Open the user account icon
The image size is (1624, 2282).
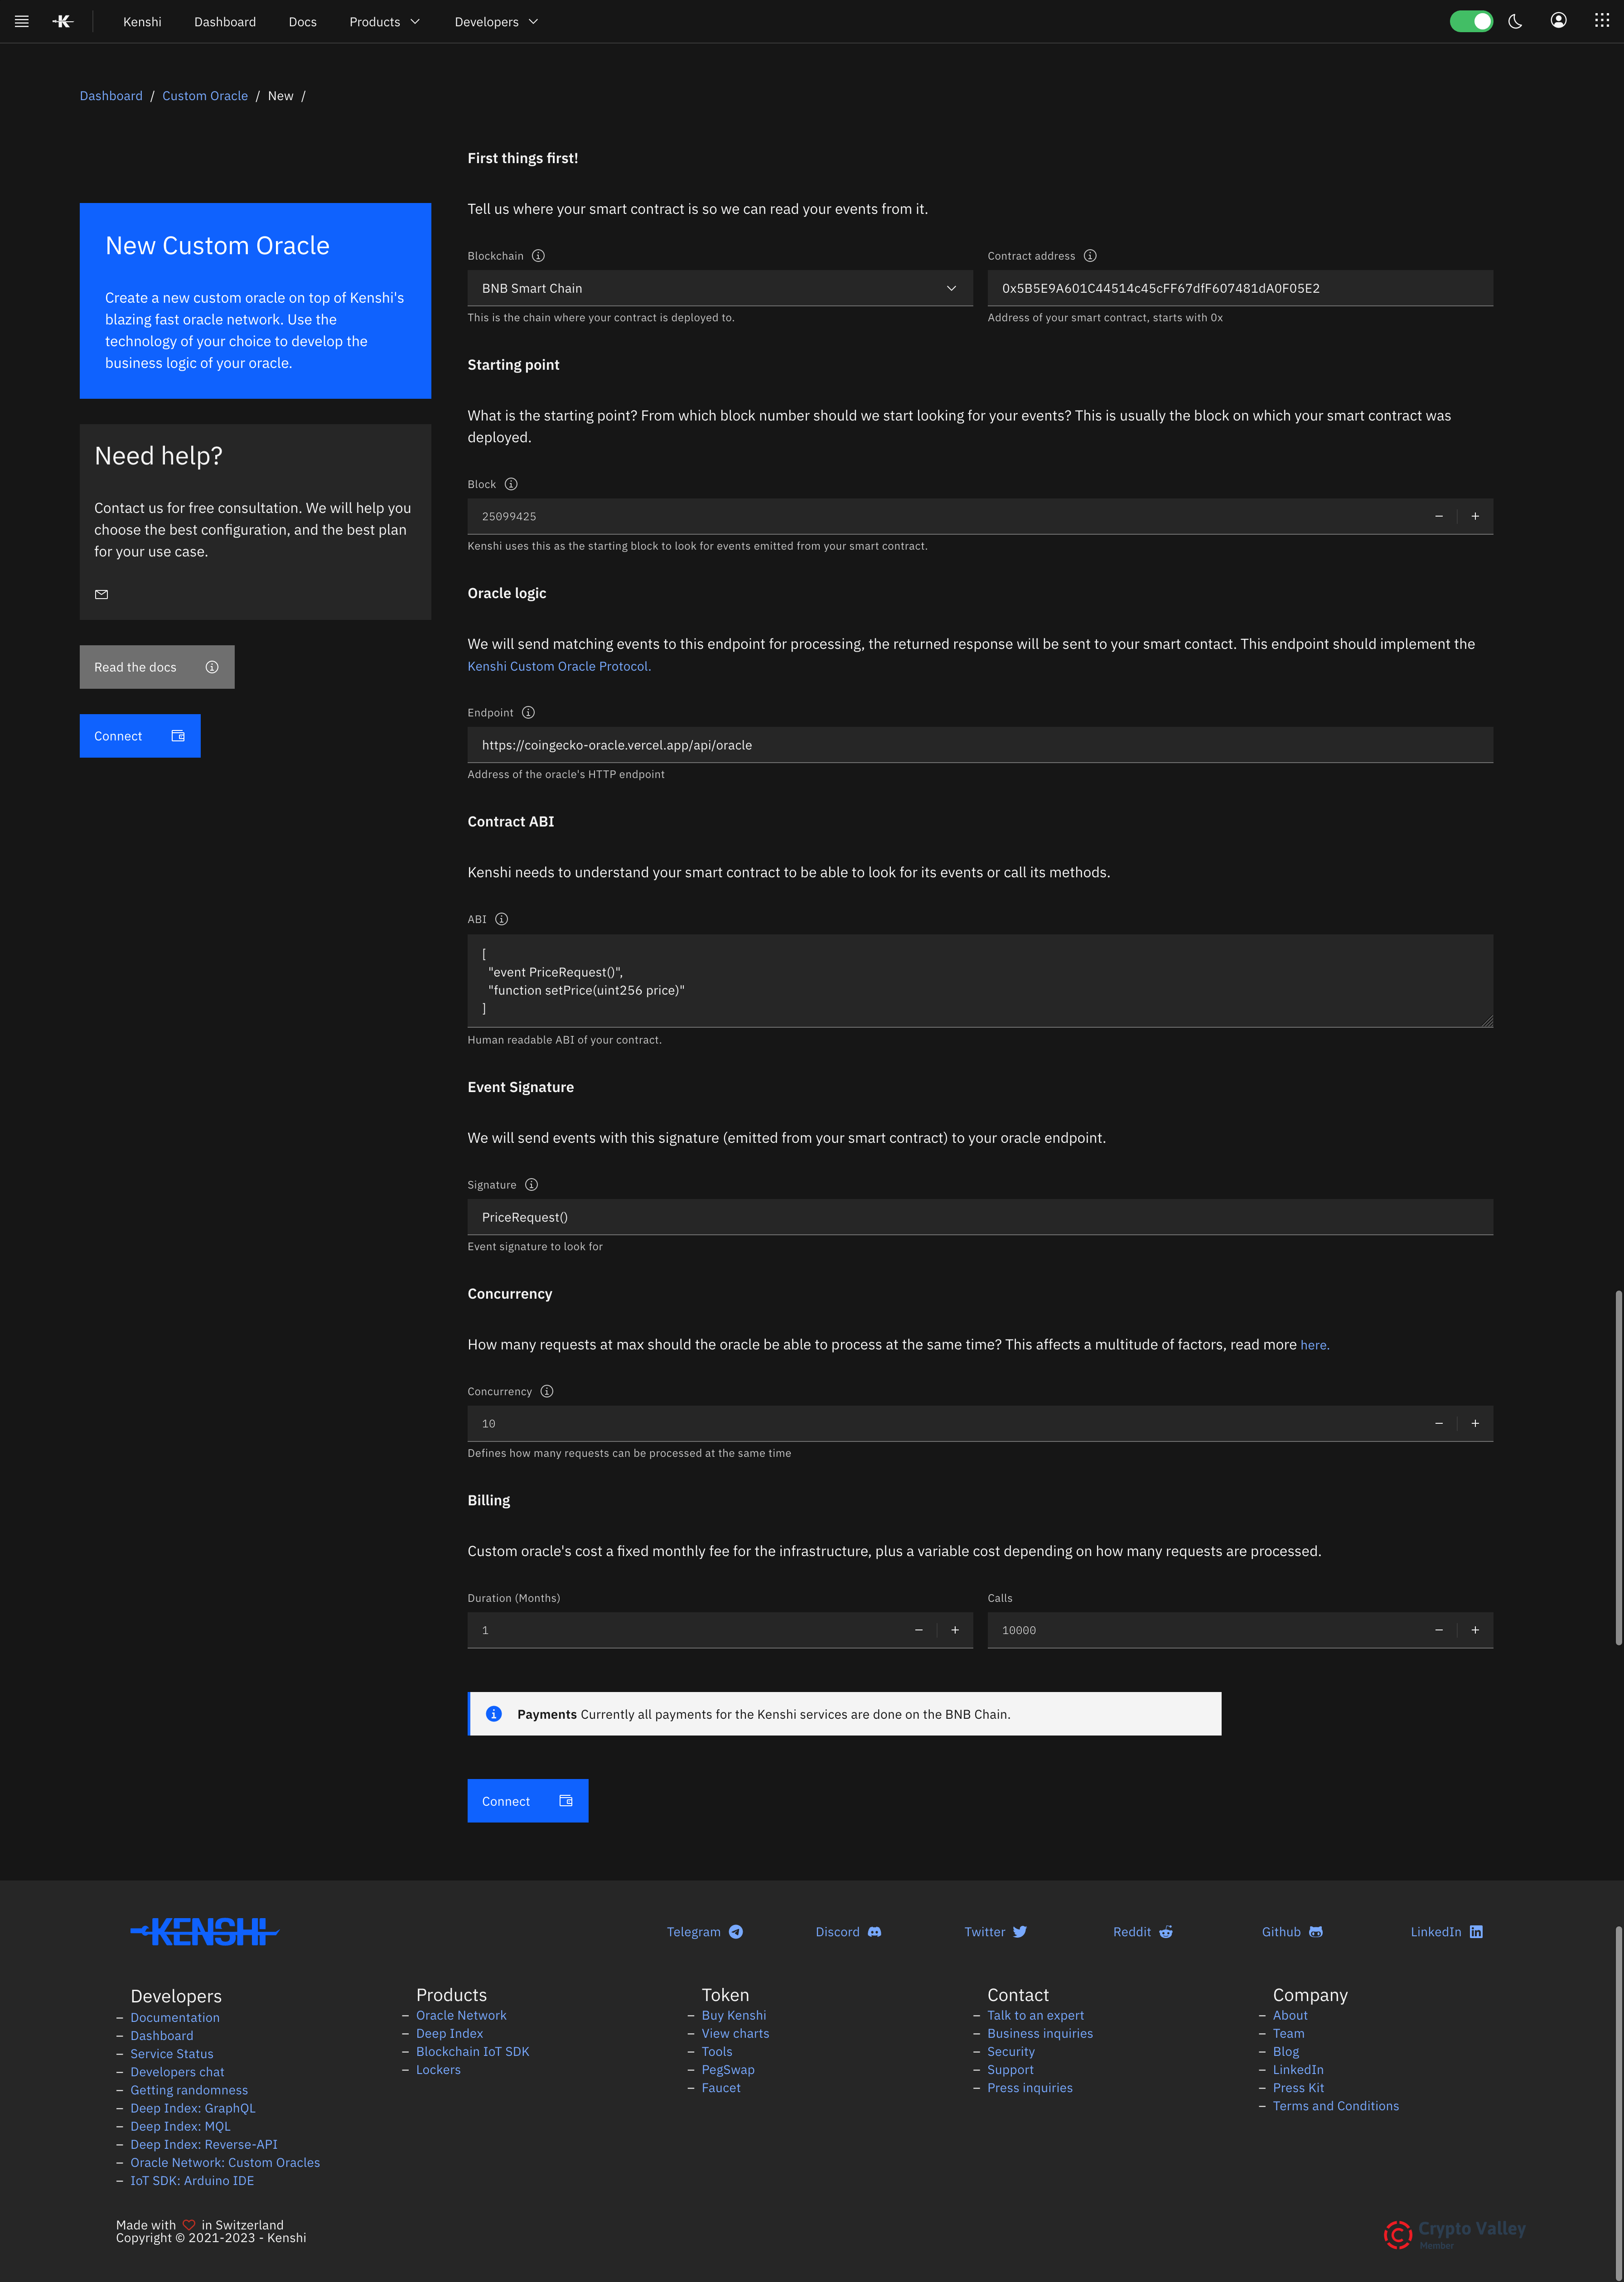(1558, 21)
